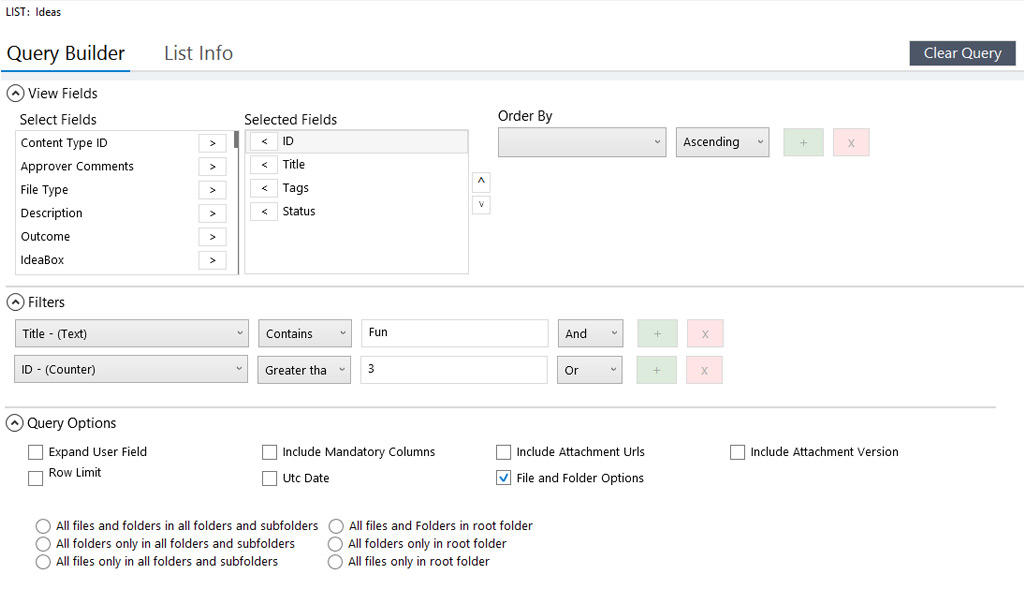Open the Greater than operator dropdown
This screenshot has width=1024, height=600.
[304, 370]
